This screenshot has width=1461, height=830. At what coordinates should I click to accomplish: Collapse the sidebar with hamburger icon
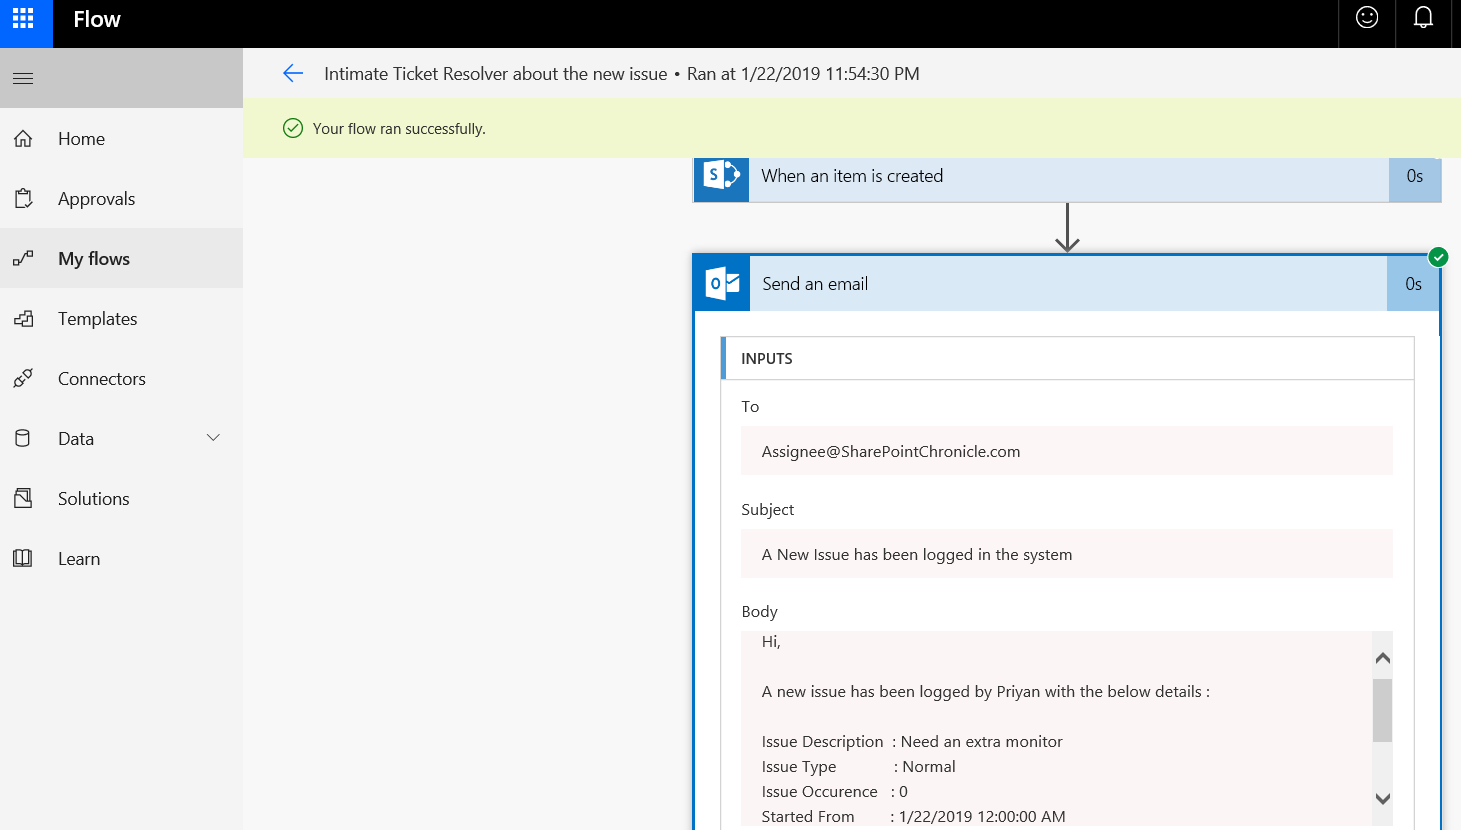(23, 78)
